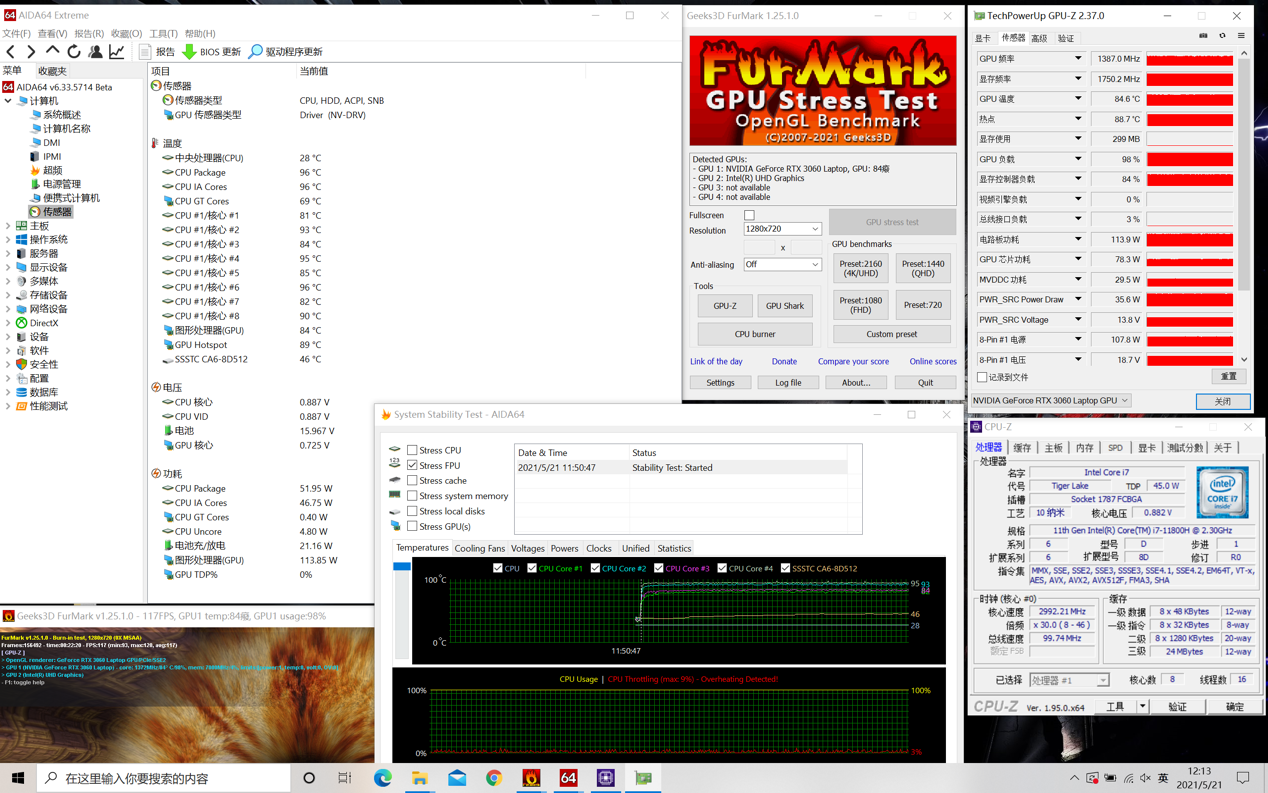Click the 驱动程序更新 magnifier icon
The width and height of the screenshot is (1268, 793).
[x=256, y=52]
